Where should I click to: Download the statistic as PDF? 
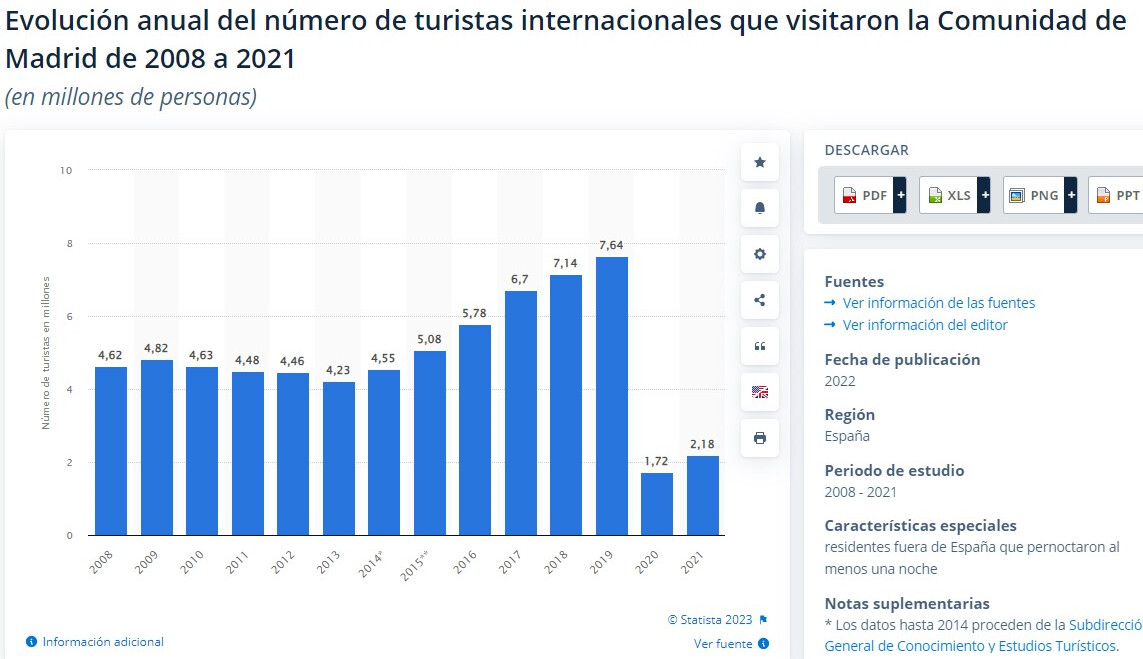pyautogui.click(x=870, y=196)
